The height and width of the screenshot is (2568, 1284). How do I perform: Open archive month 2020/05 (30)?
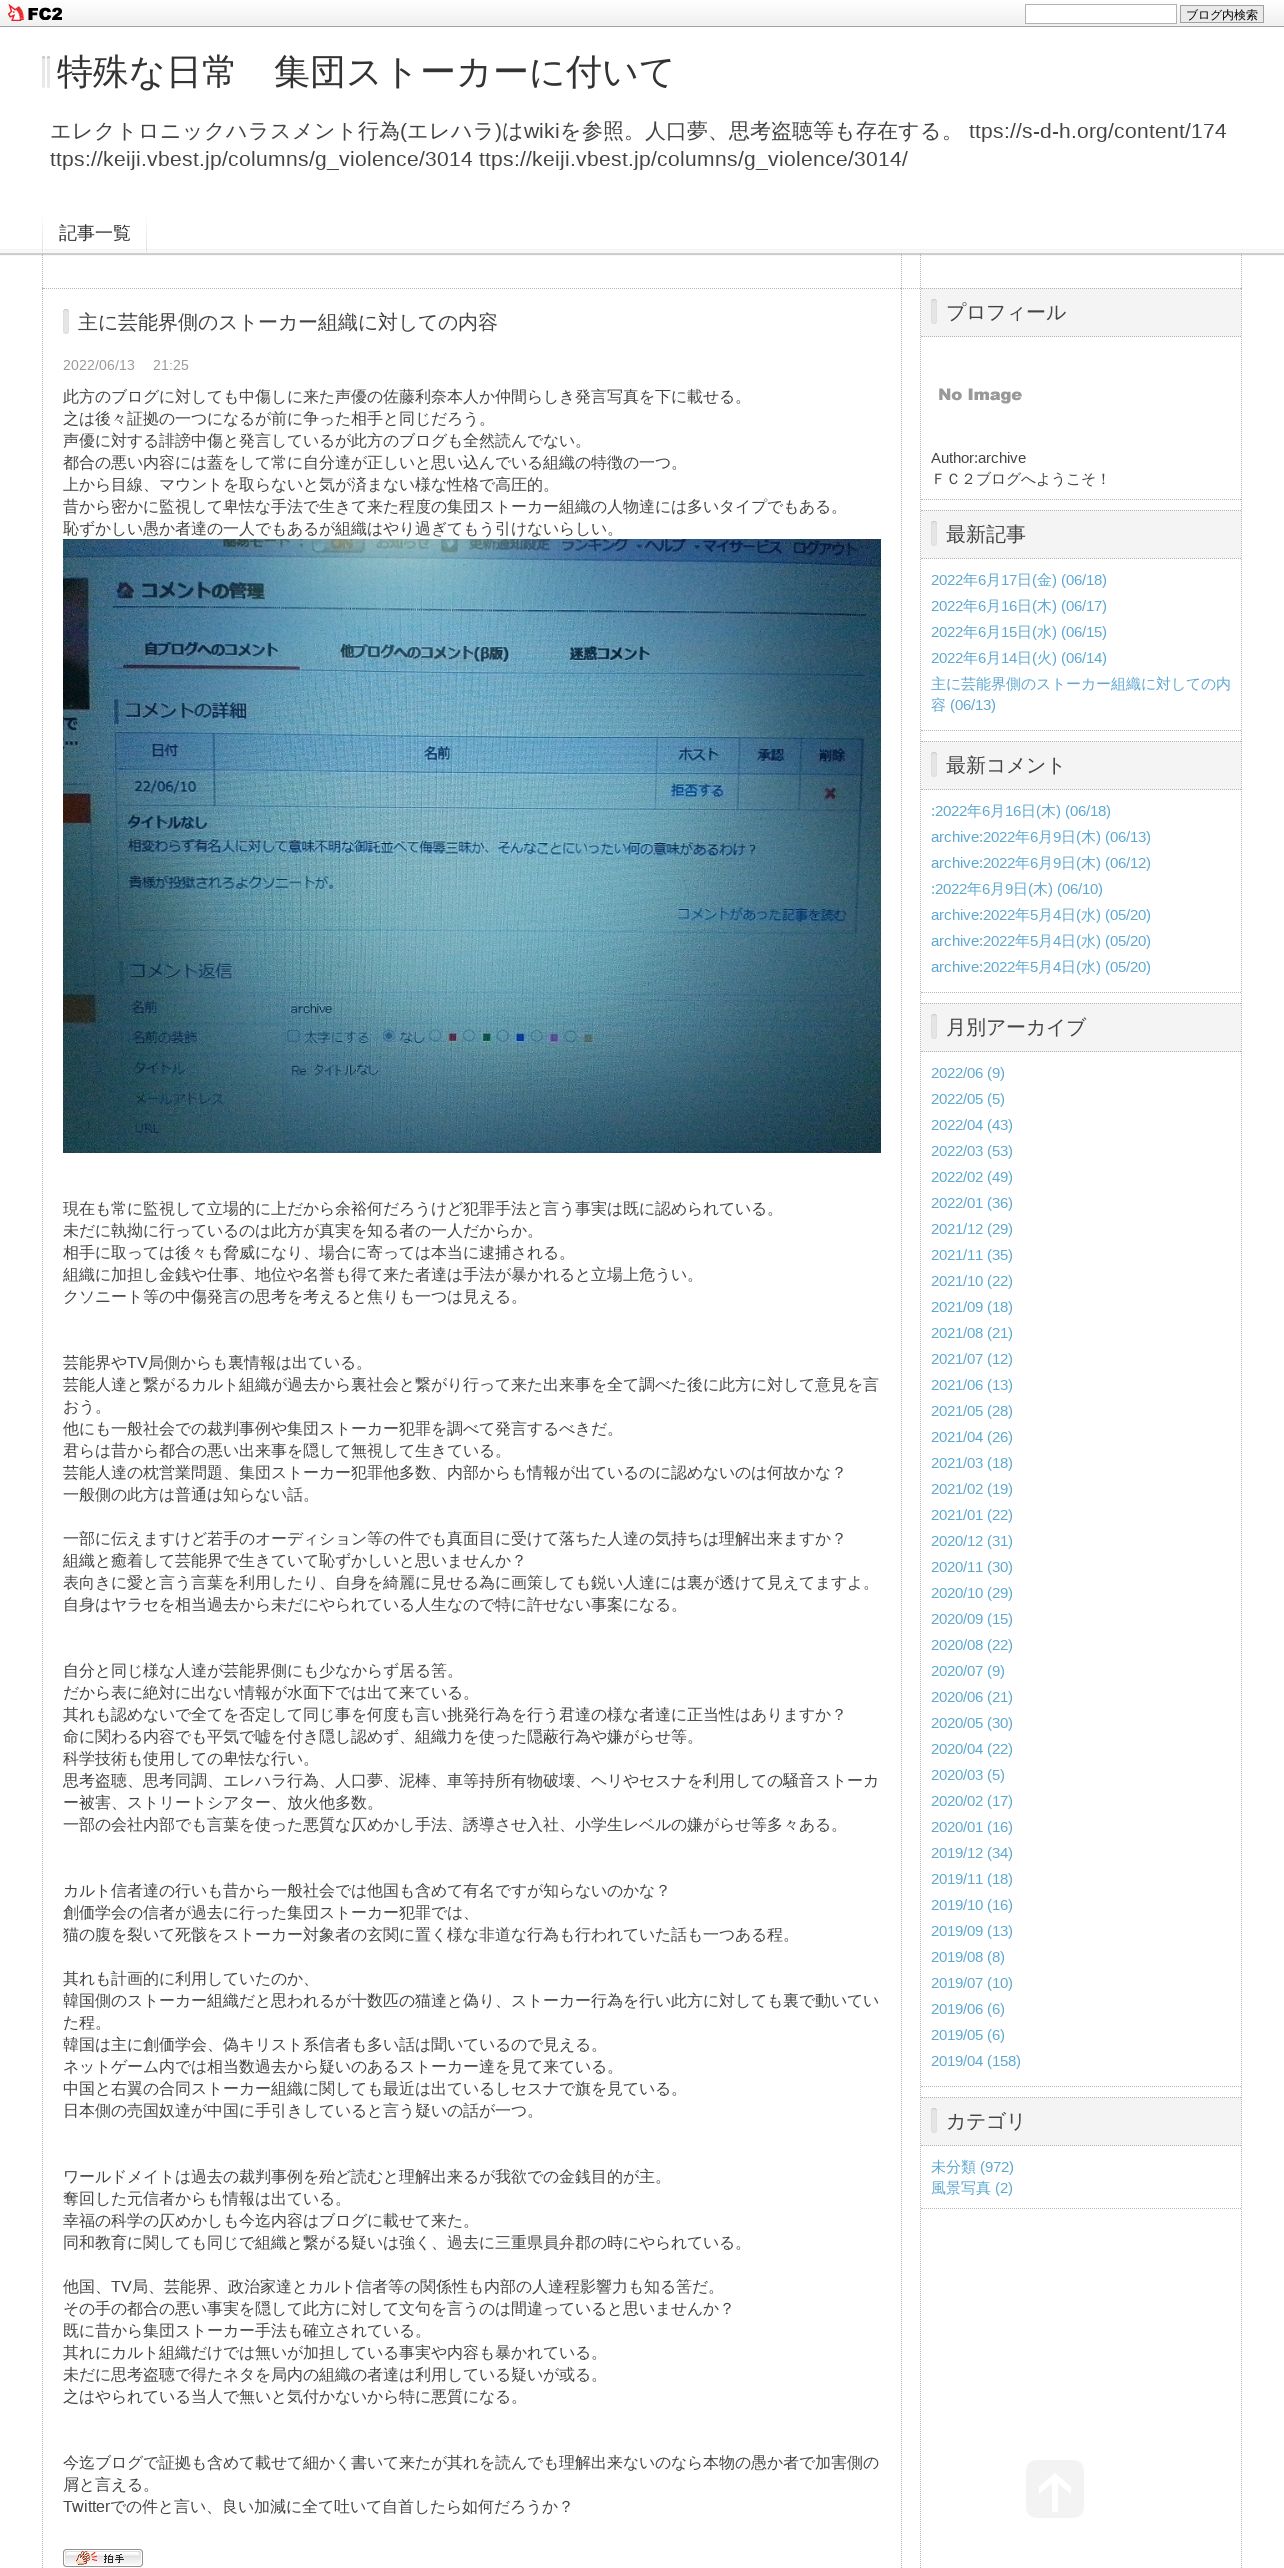[x=971, y=1723]
